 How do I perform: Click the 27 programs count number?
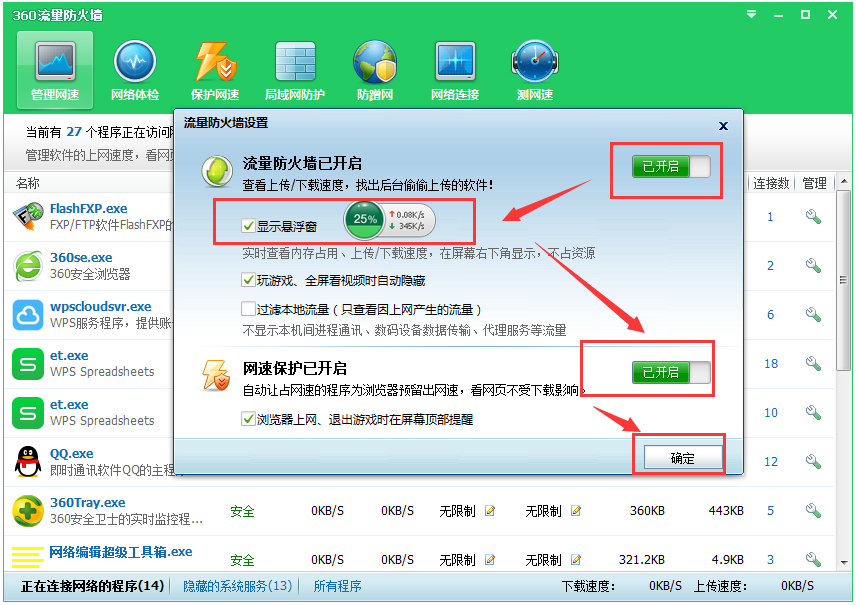point(74,132)
